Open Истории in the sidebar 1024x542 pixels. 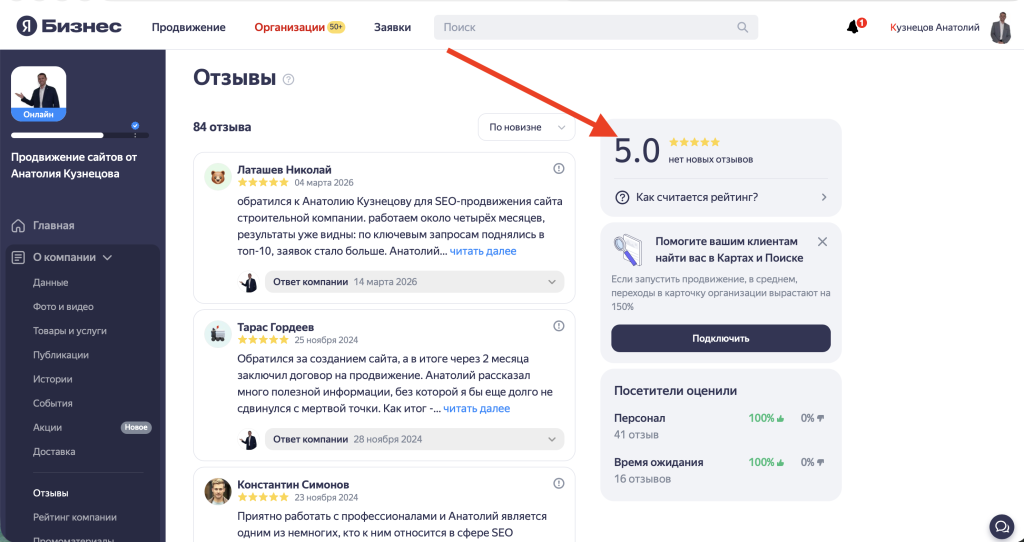click(x=53, y=379)
